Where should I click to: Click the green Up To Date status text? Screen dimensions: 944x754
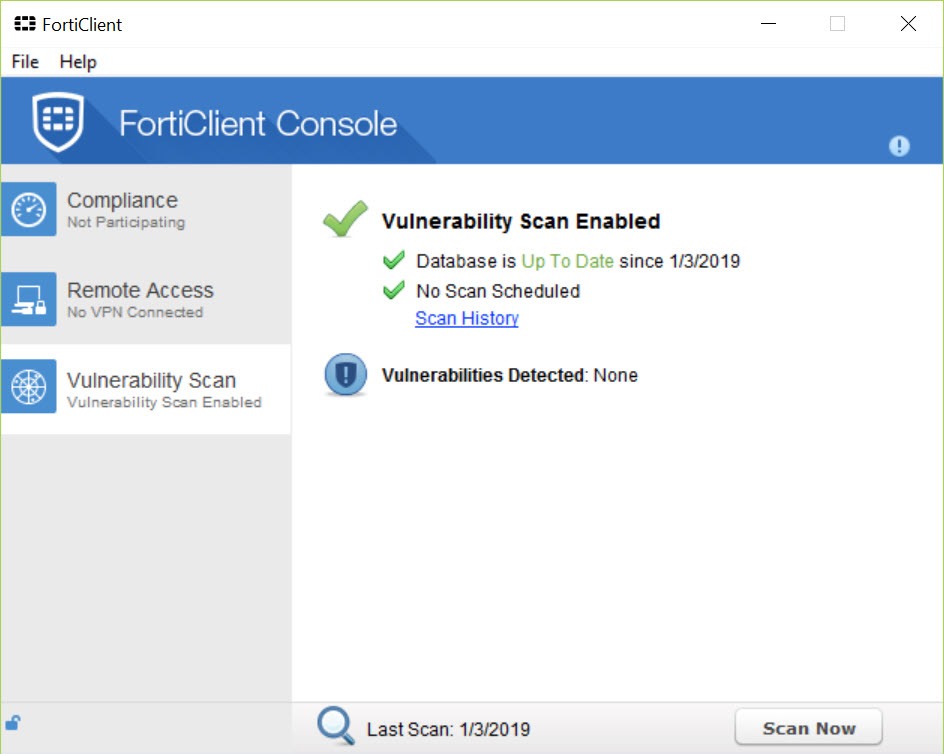(567, 261)
